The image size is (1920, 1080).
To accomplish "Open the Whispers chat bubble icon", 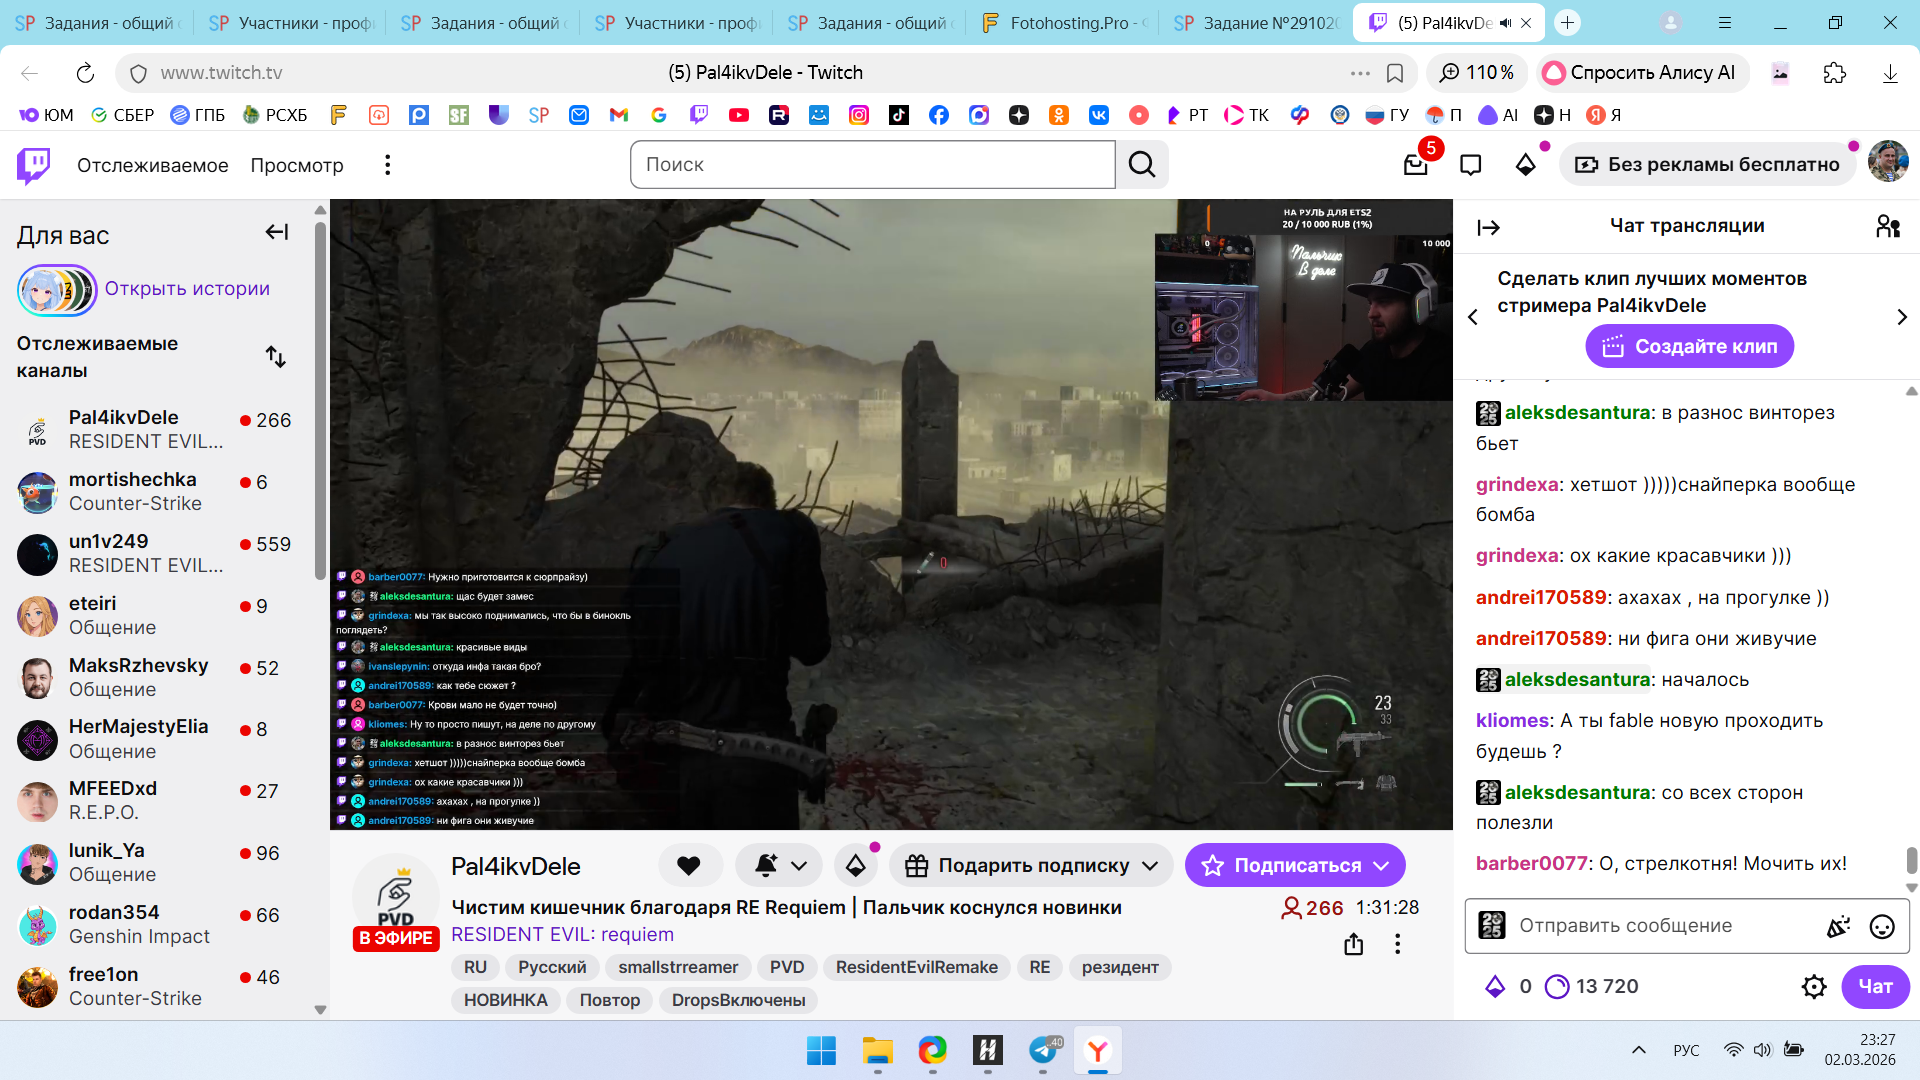I will click(1470, 165).
